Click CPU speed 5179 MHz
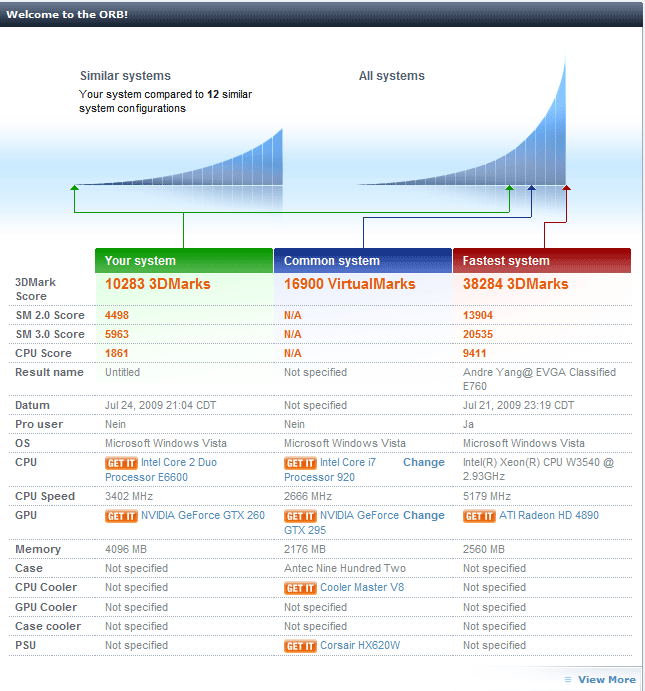Image resolution: width=645 pixels, height=691 pixels. [x=486, y=496]
